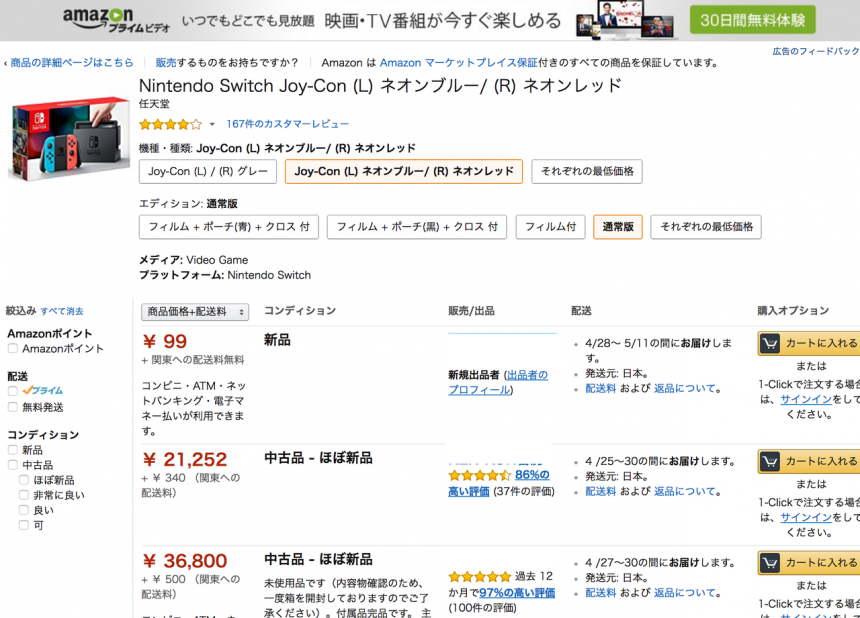Toggle the Amazonポイント checkbox
Screen dimensions: 860x618
click(x=13, y=349)
